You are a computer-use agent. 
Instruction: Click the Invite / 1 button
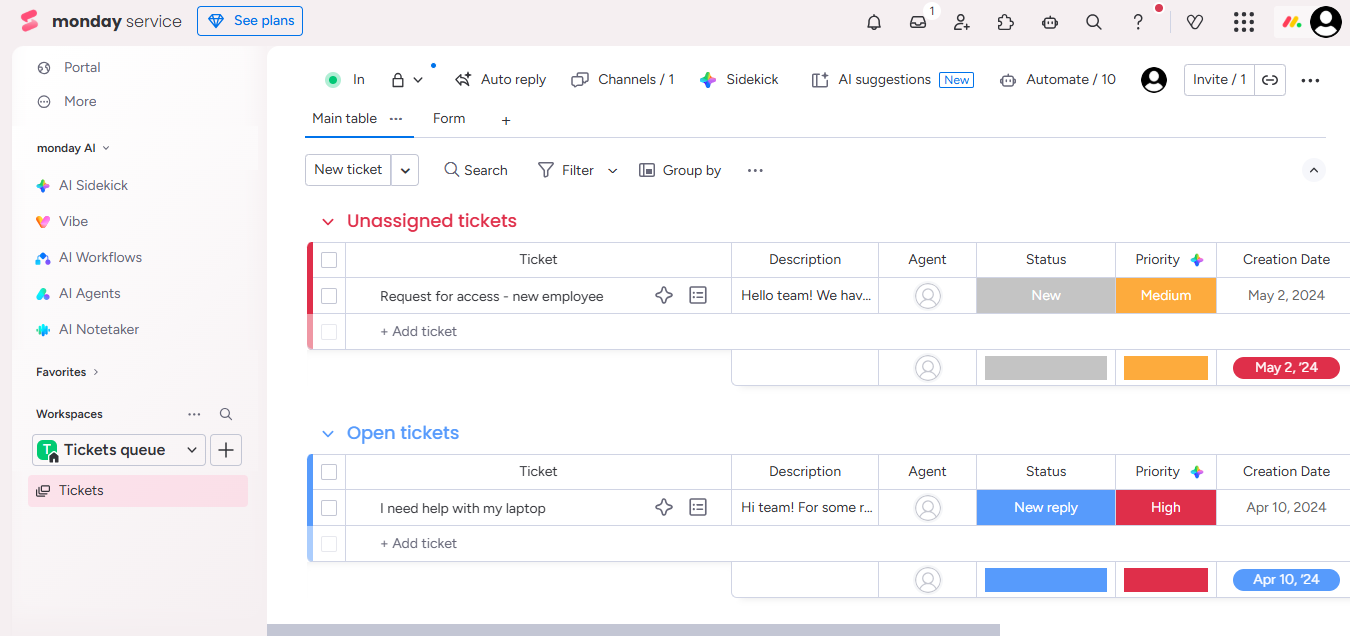pos(1220,80)
